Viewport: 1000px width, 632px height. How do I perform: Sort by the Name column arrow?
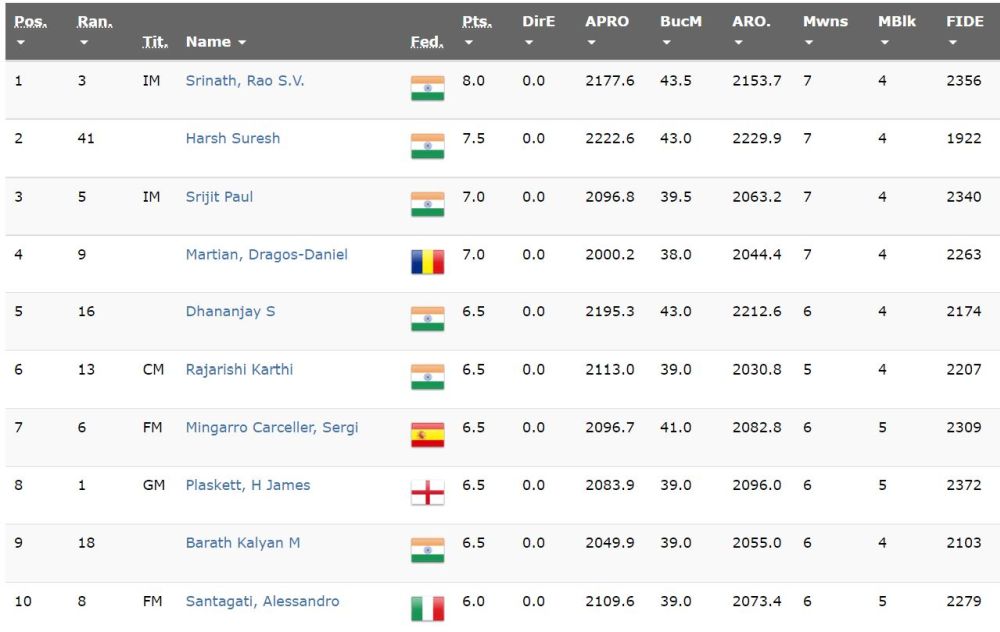(x=242, y=42)
